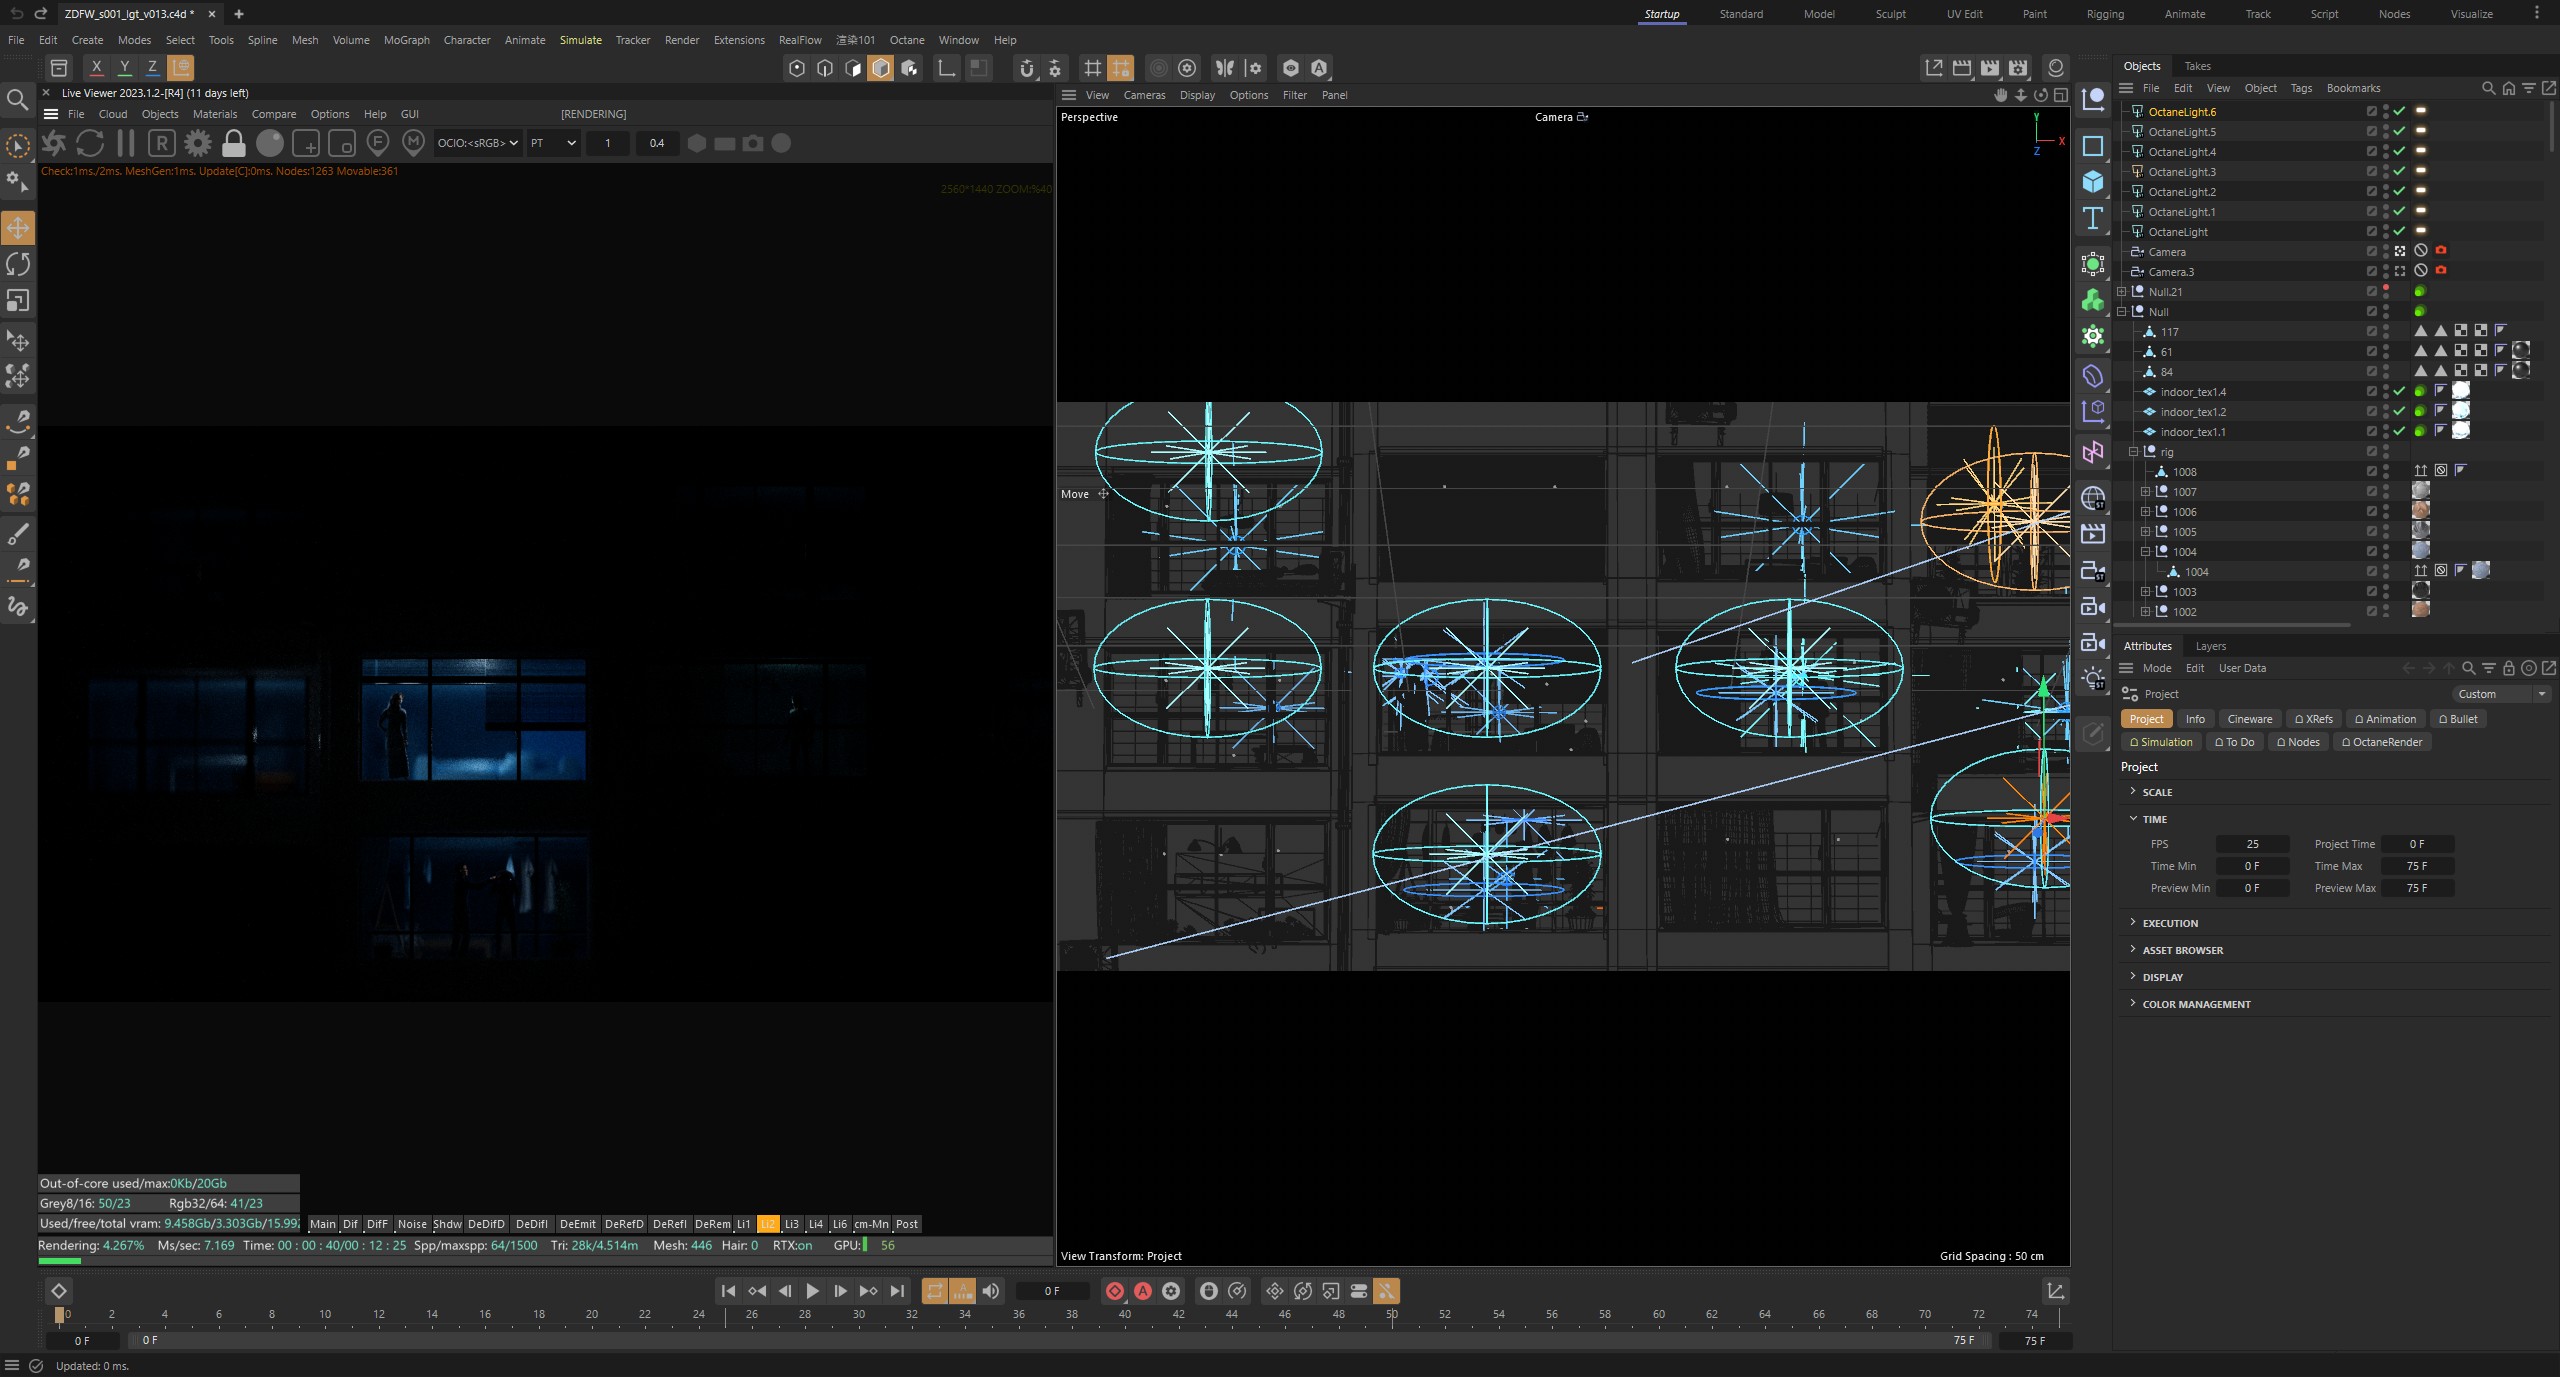Open the OCIO sRGB dropdown in Live Viewer
The image size is (2560, 1377).
(x=477, y=143)
